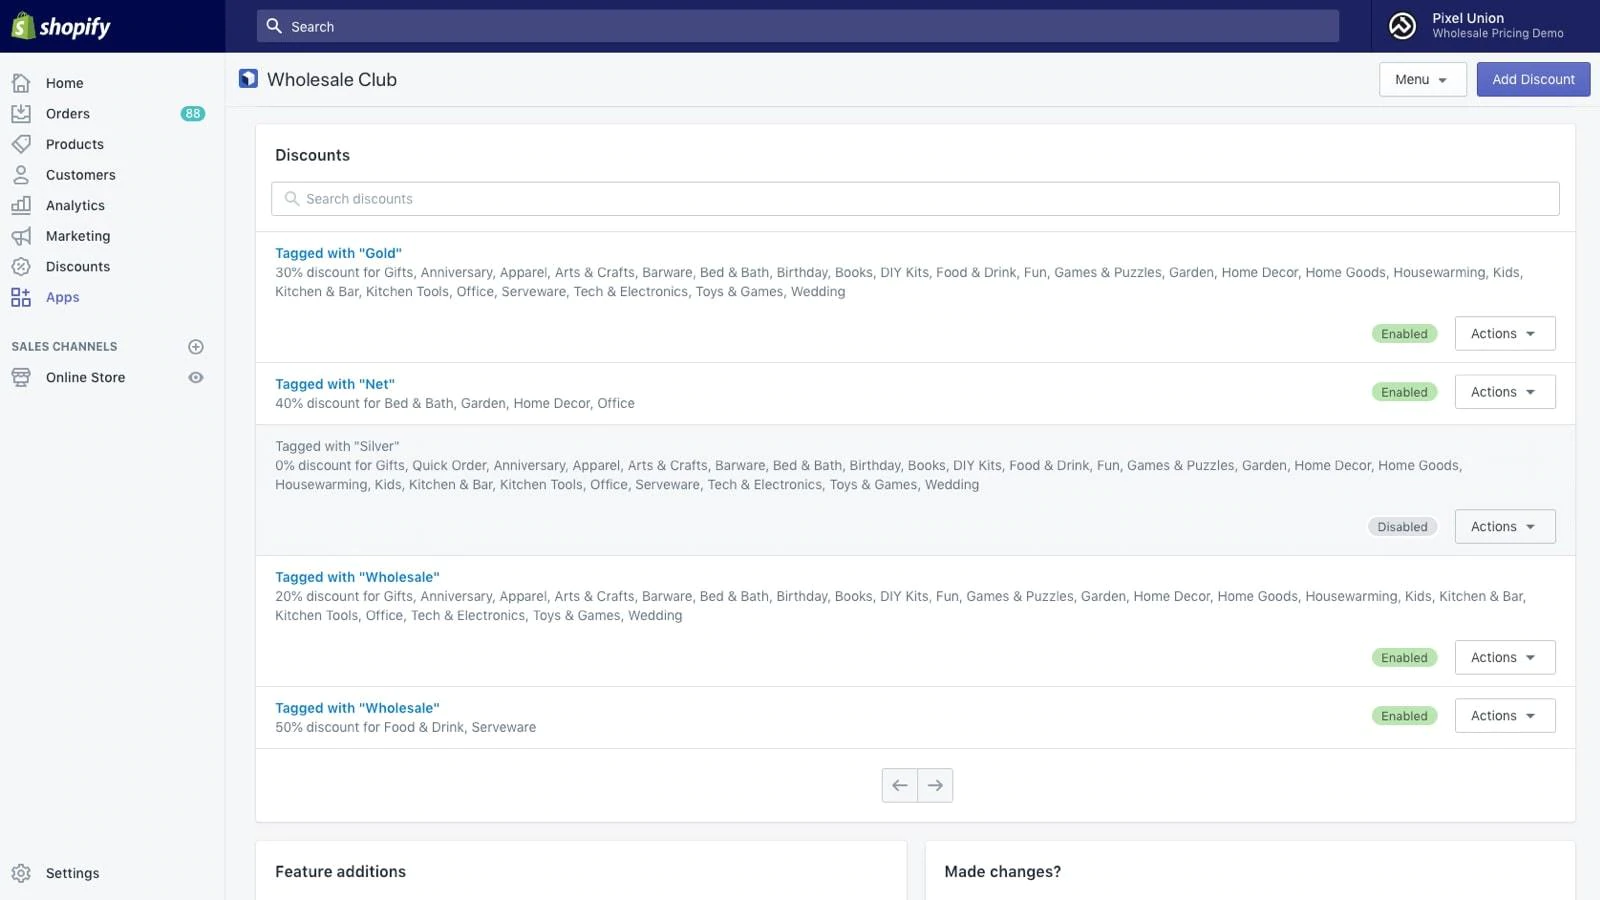Click the Made changes? heading
Viewport: 1600px width, 900px height.
[x=1002, y=872]
